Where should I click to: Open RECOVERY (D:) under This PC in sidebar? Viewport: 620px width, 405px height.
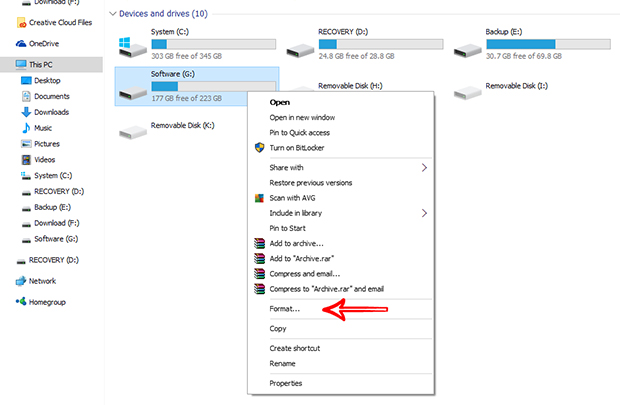pyautogui.click(x=59, y=191)
